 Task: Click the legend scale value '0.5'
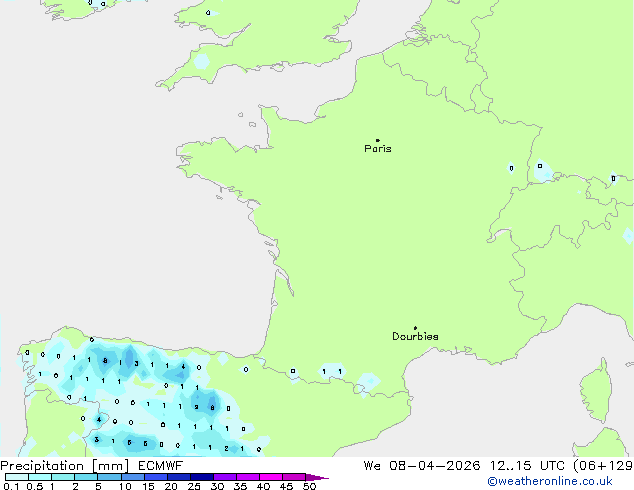[35, 486]
